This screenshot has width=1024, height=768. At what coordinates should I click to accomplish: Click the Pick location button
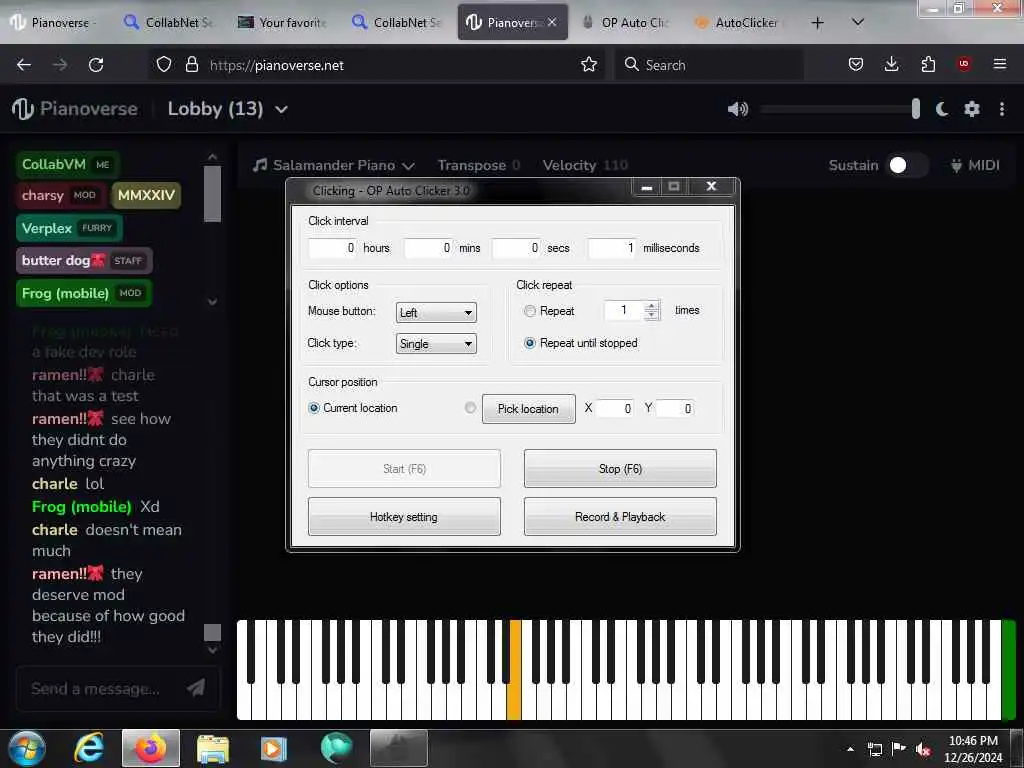pyautogui.click(x=528, y=409)
